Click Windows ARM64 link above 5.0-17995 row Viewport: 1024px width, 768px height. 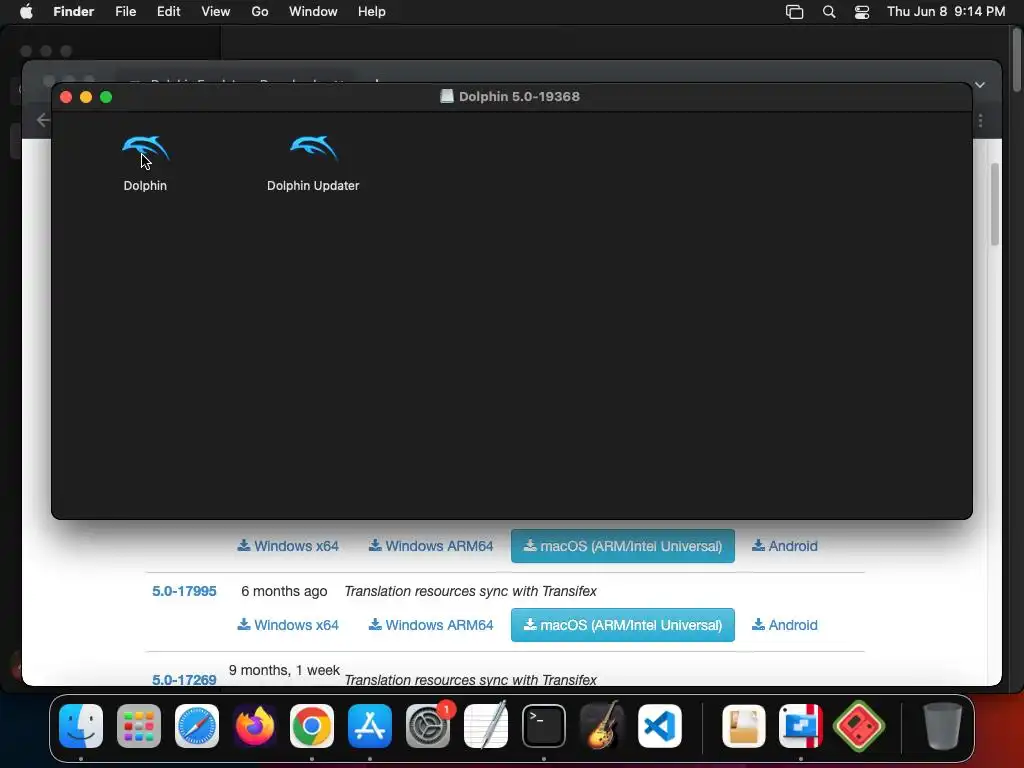(x=431, y=546)
